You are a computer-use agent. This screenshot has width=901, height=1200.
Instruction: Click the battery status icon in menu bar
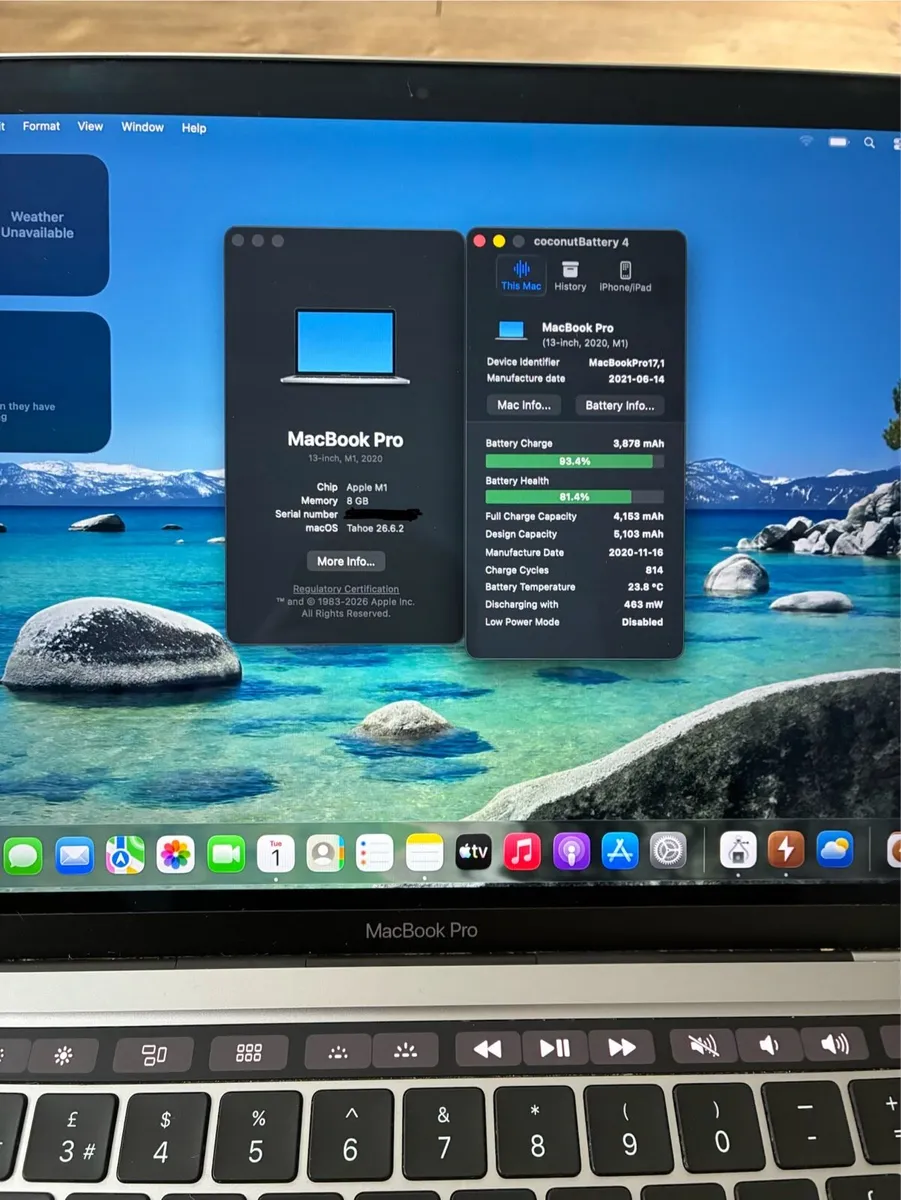(x=839, y=142)
